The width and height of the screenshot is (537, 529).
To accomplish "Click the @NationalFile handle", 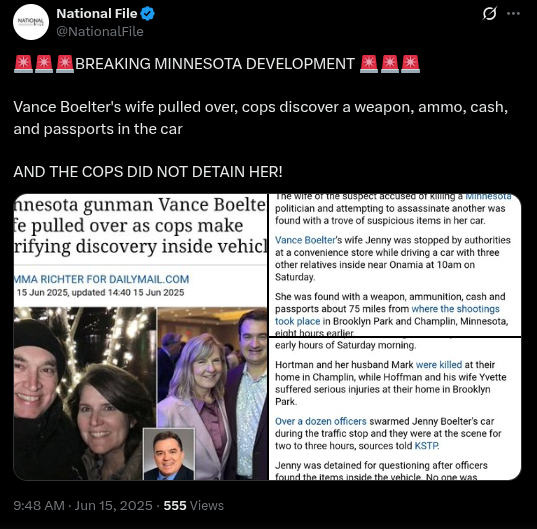I will [x=100, y=32].
